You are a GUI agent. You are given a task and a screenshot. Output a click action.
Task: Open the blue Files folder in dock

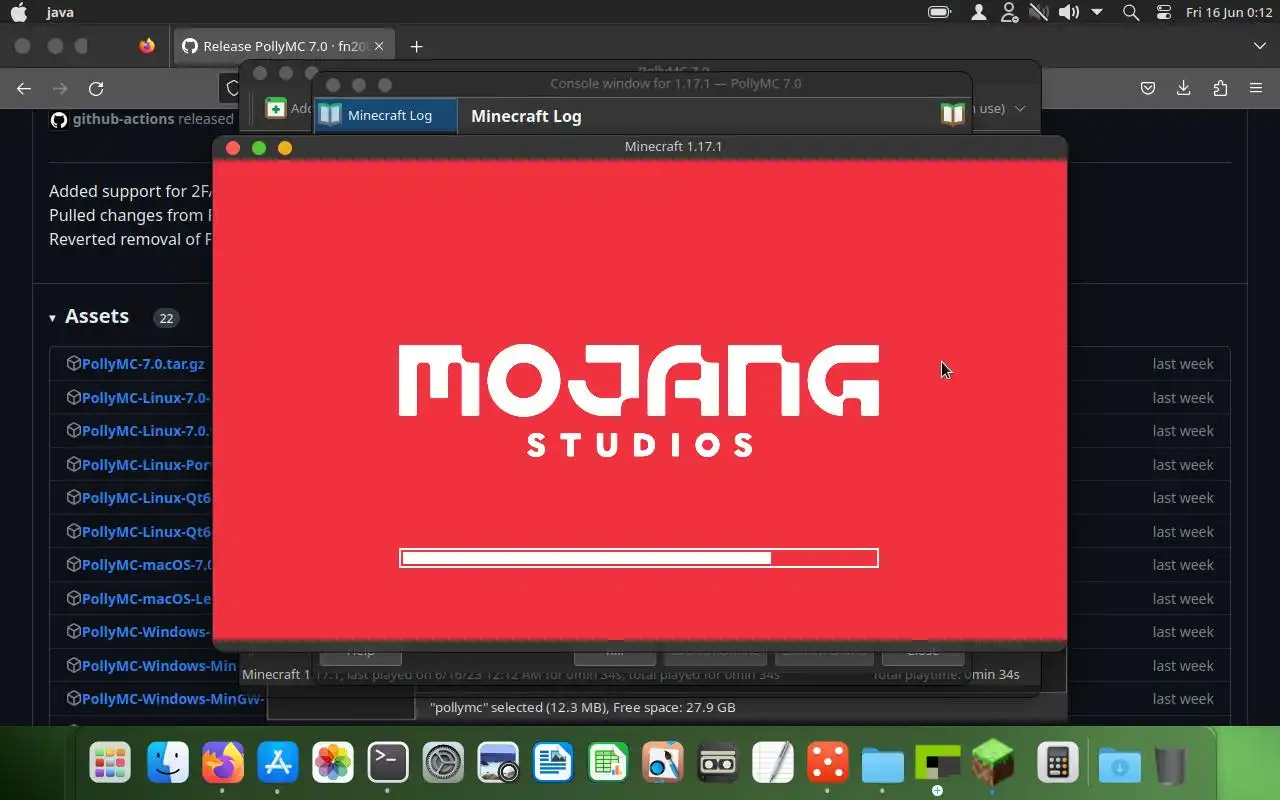click(x=883, y=764)
